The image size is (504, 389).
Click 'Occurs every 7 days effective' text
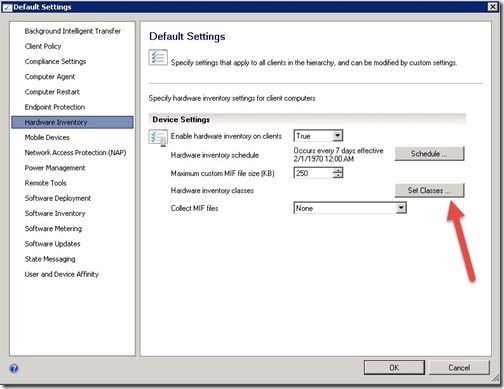pos(338,151)
